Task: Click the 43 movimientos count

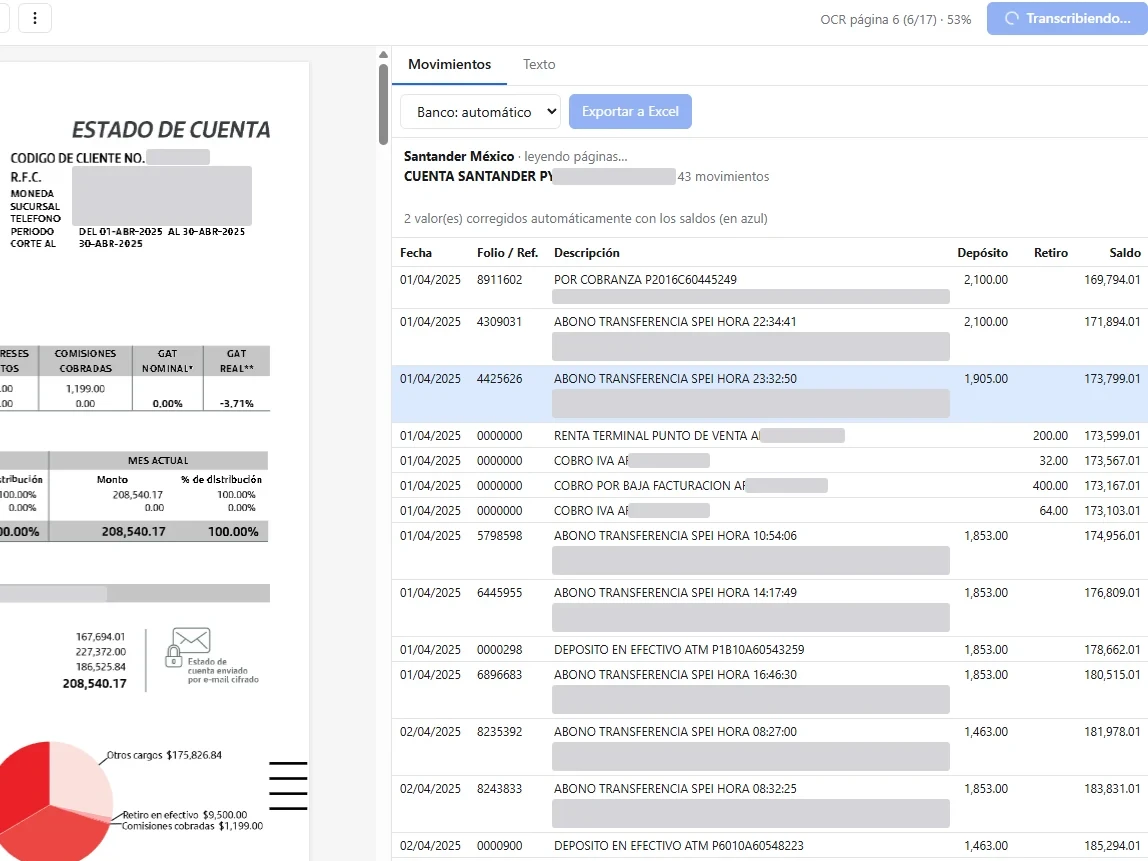Action: point(723,176)
